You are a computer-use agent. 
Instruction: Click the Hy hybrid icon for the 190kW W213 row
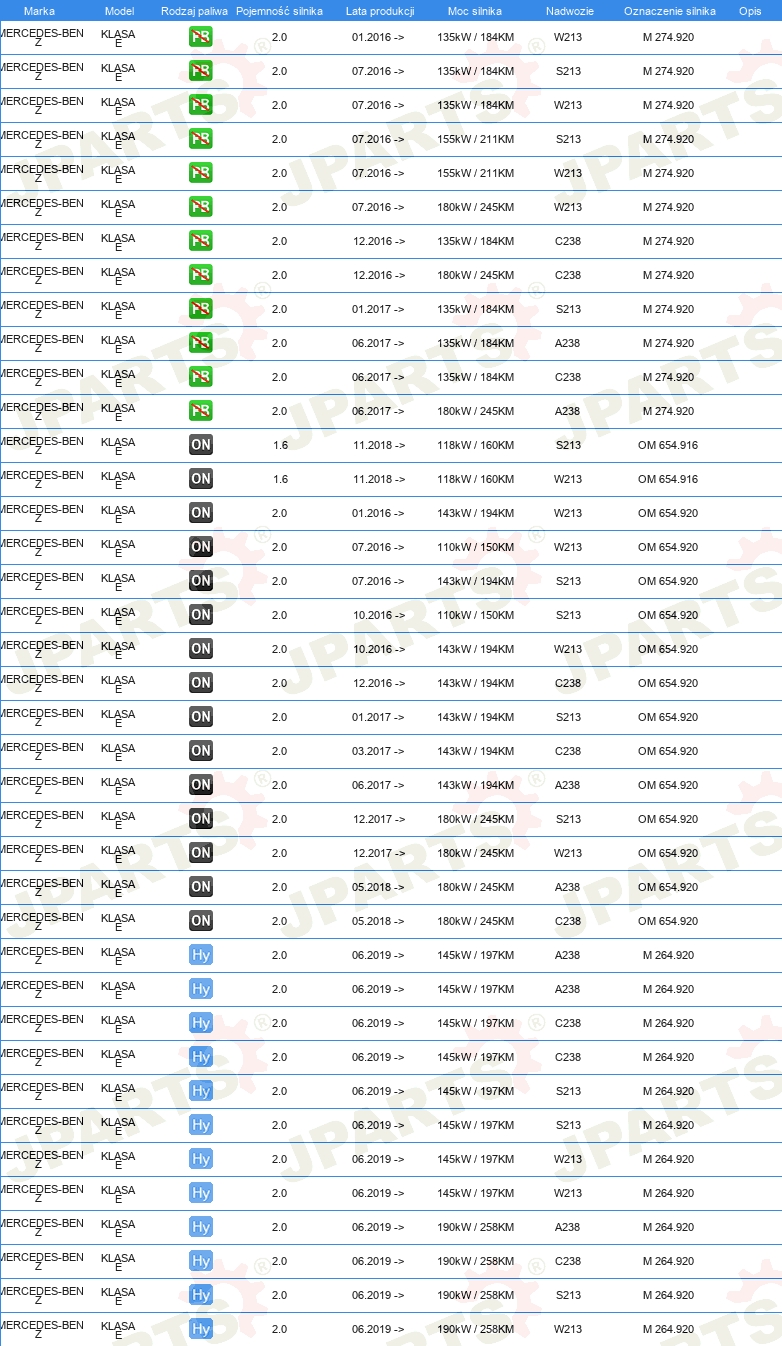(201, 1329)
